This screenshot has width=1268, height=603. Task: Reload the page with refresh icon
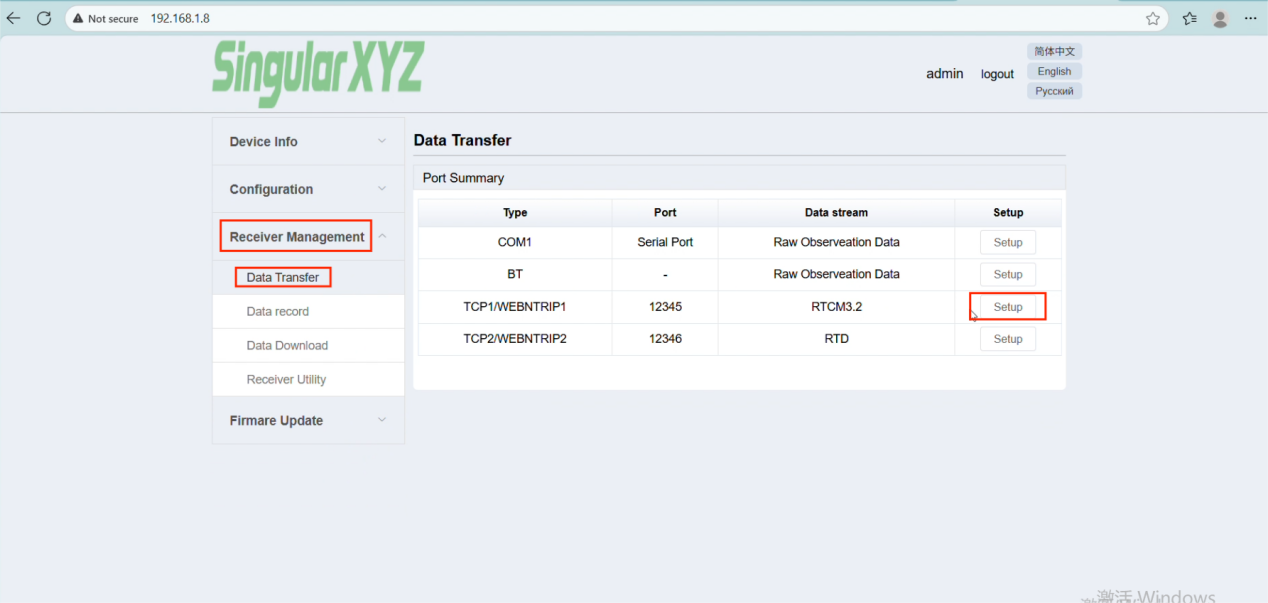[44, 18]
